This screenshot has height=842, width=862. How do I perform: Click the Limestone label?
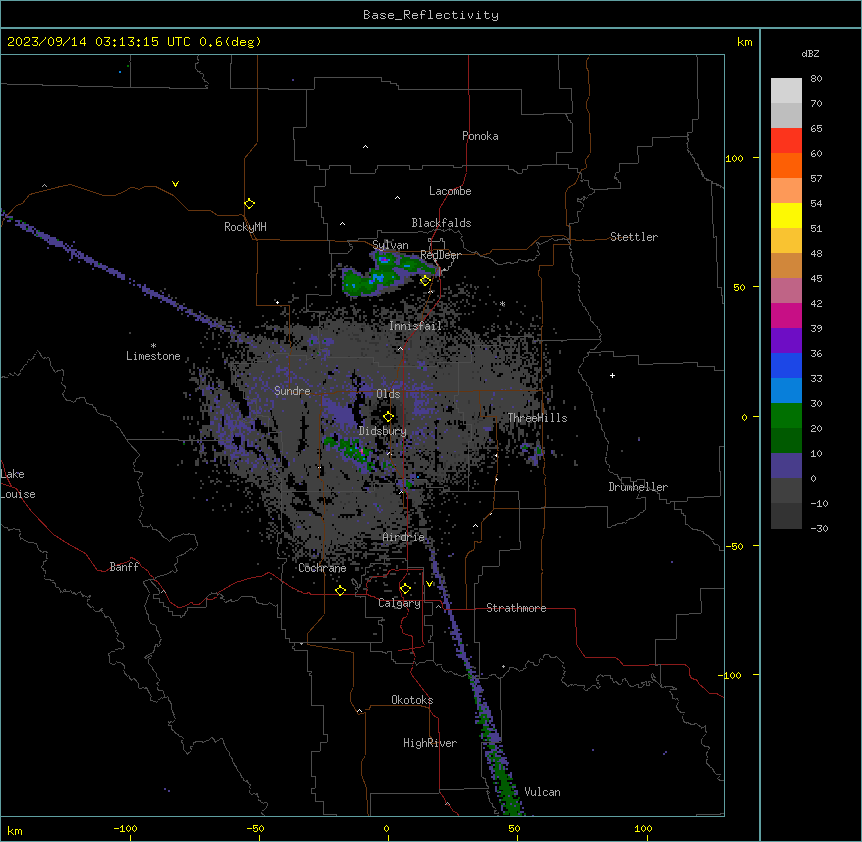[153, 356]
